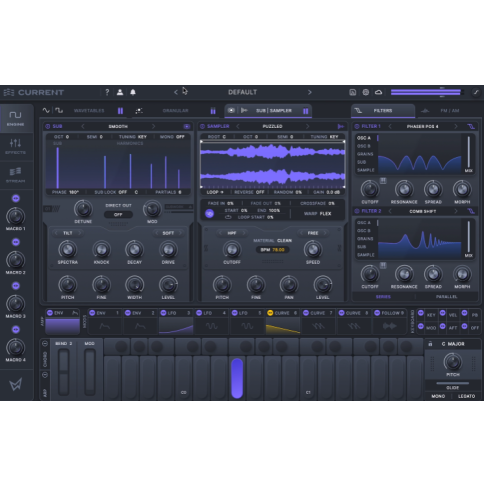Set filter routing to SERIES
Screen dimensions: 485x486
(x=383, y=297)
